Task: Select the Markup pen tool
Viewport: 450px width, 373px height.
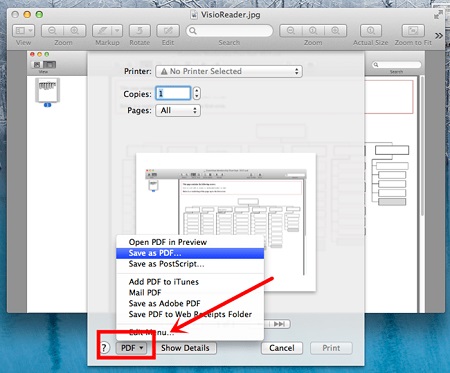Action: click(x=102, y=31)
